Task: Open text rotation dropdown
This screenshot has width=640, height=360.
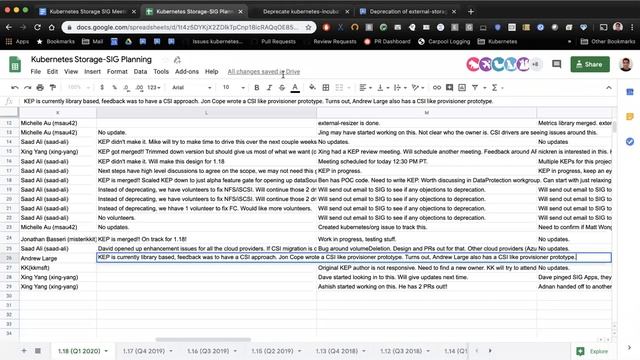Action: click(418, 87)
